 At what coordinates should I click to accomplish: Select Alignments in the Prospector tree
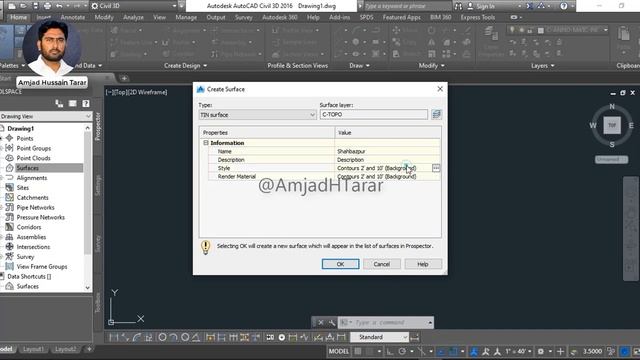pos(31,178)
